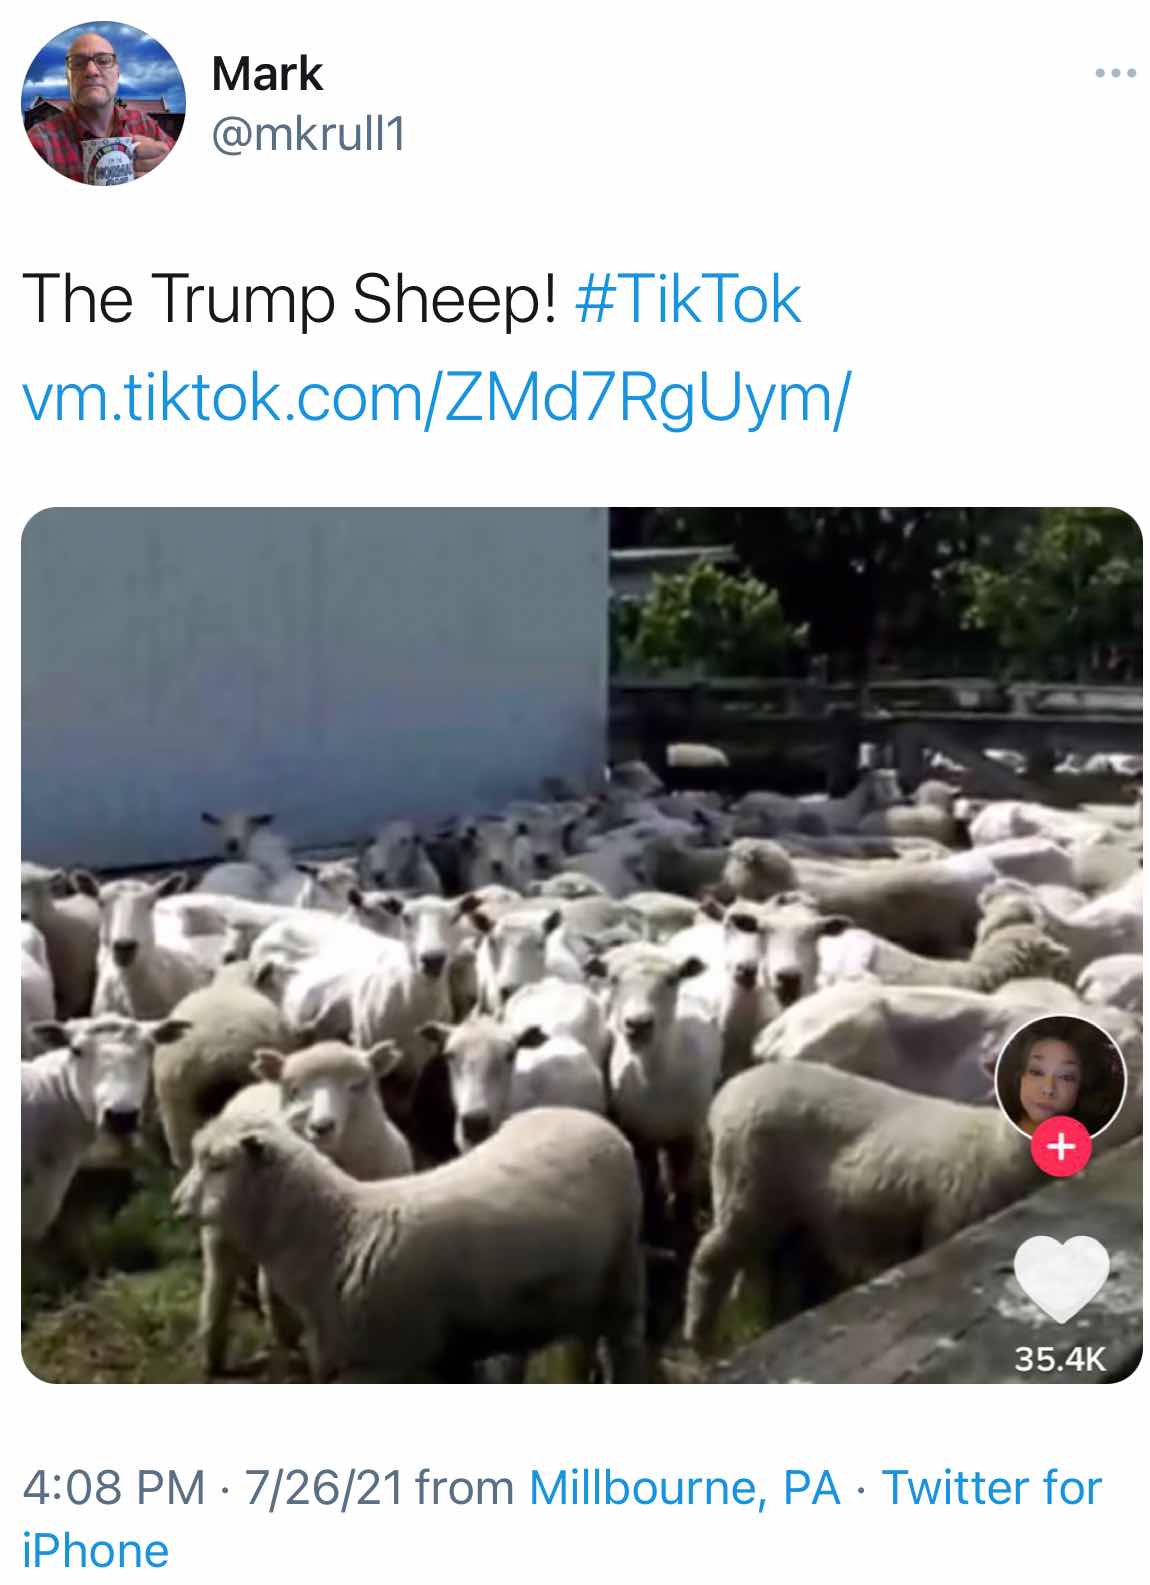
Task: Tap the 4:08 PM timestamp
Action: point(113,1487)
